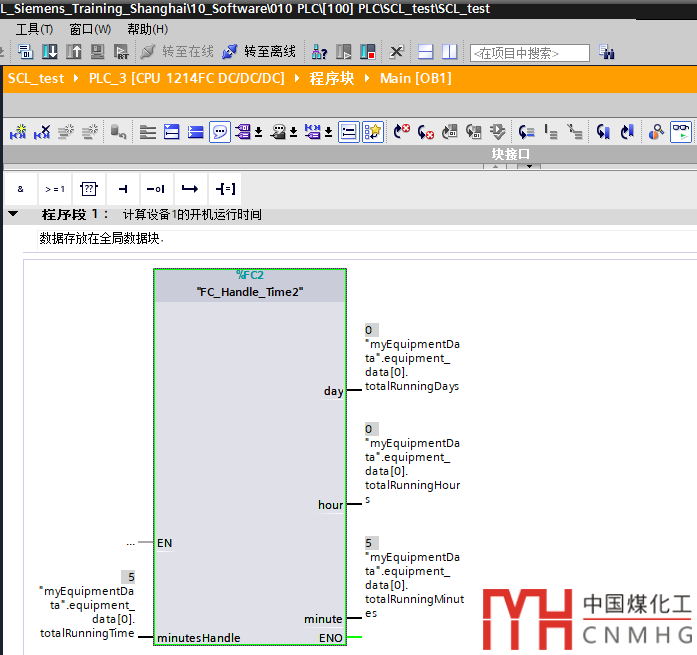This screenshot has height=655, width=697.
Task: Focus the search in project field
Action: click(x=530, y=53)
